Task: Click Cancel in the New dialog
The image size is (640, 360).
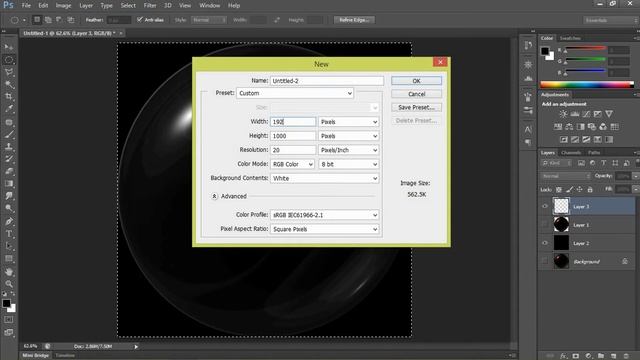Action: [x=416, y=94]
